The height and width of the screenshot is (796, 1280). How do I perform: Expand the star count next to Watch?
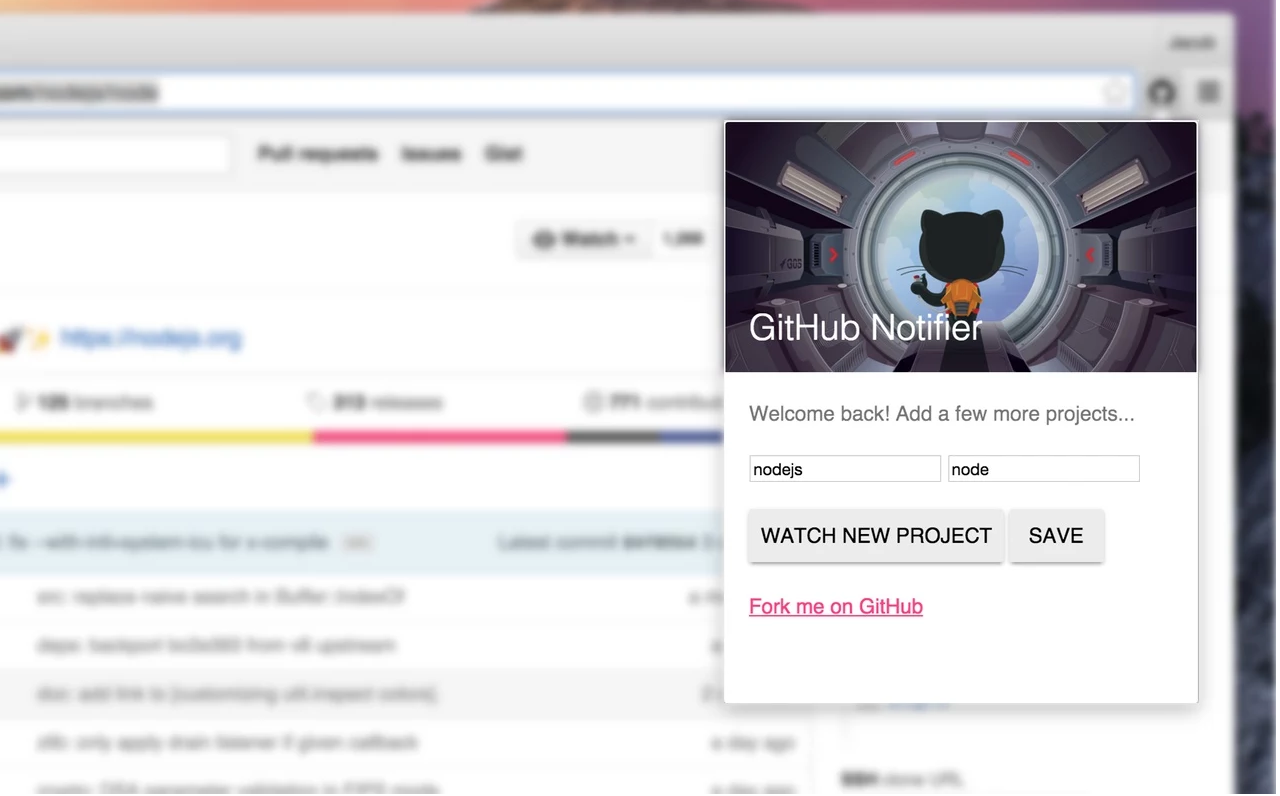(x=684, y=239)
